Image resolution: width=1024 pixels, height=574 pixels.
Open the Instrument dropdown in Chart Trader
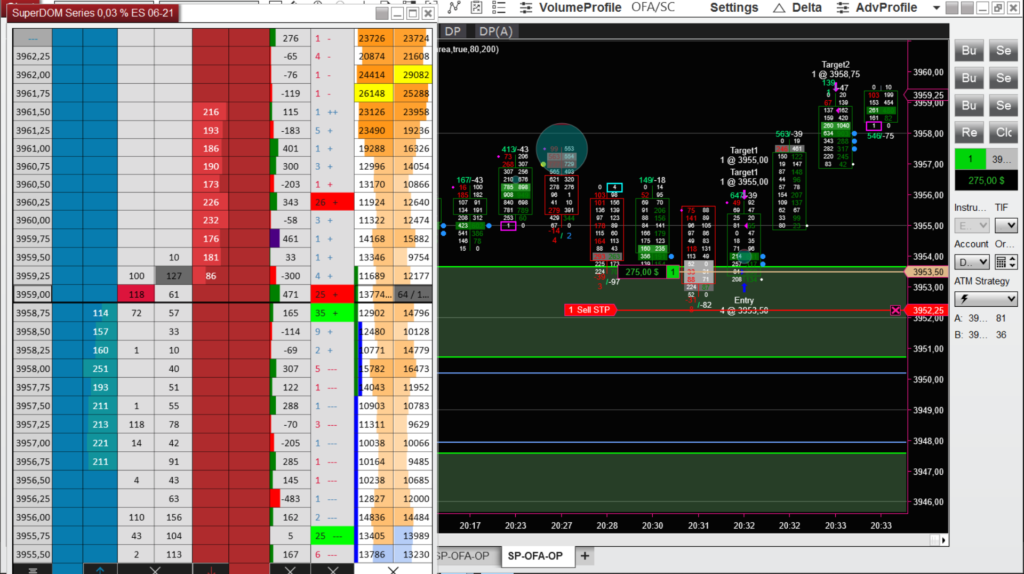[972, 225]
